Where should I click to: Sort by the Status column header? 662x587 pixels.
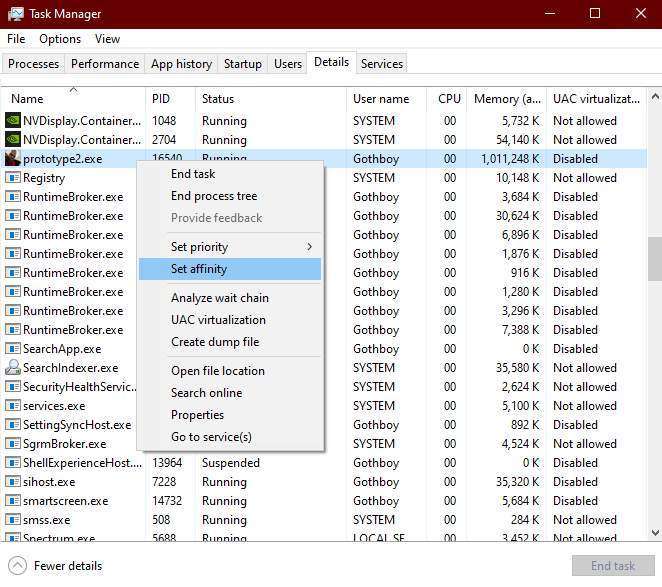point(271,99)
